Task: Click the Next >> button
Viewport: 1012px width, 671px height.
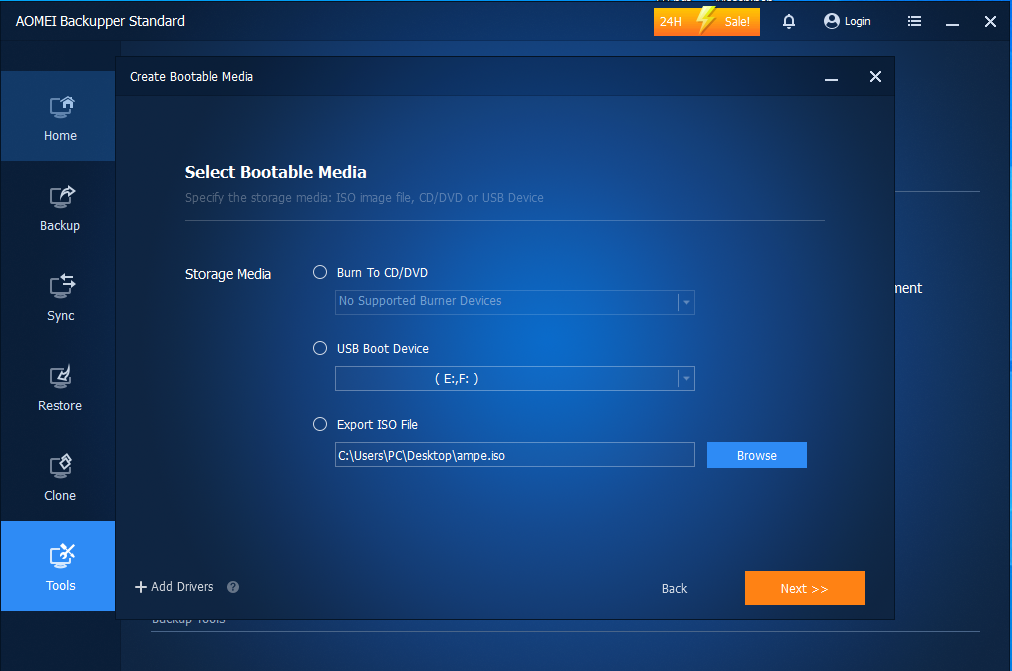Action: pyautogui.click(x=805, y=588)
